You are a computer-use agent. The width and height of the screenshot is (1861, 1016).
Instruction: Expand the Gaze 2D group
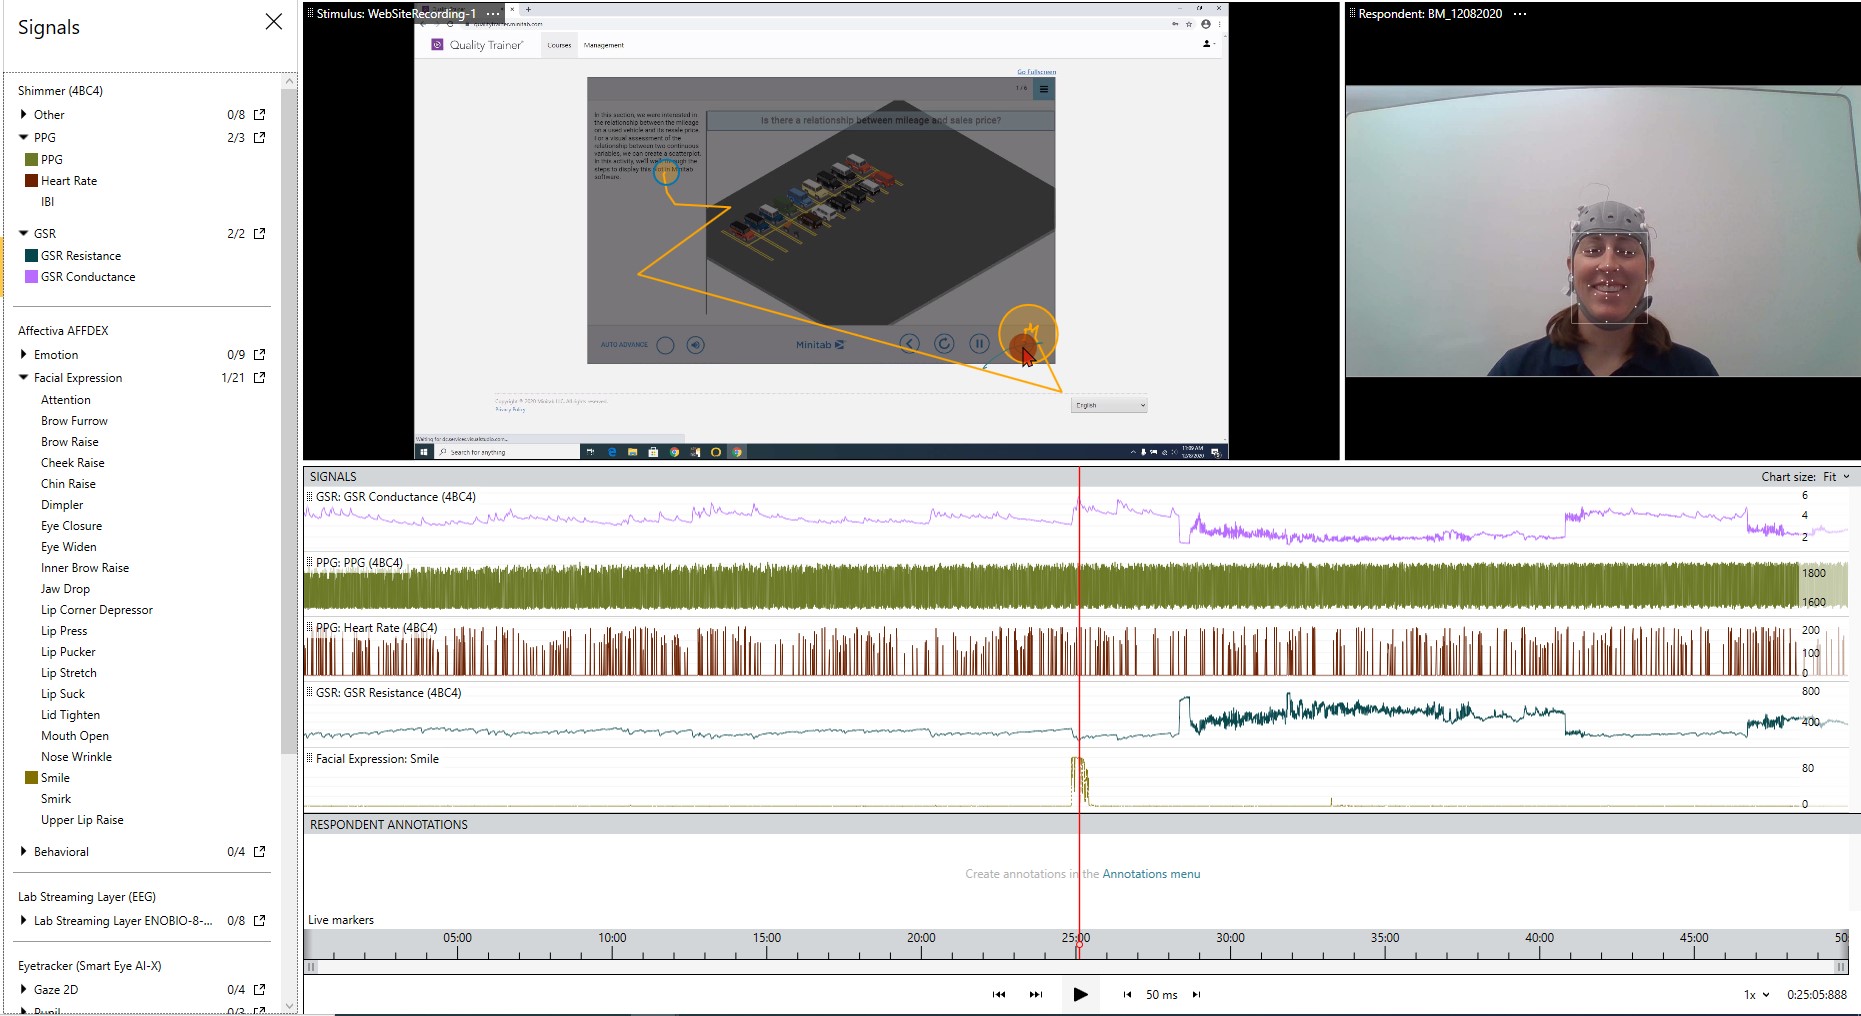coord(23,989)
